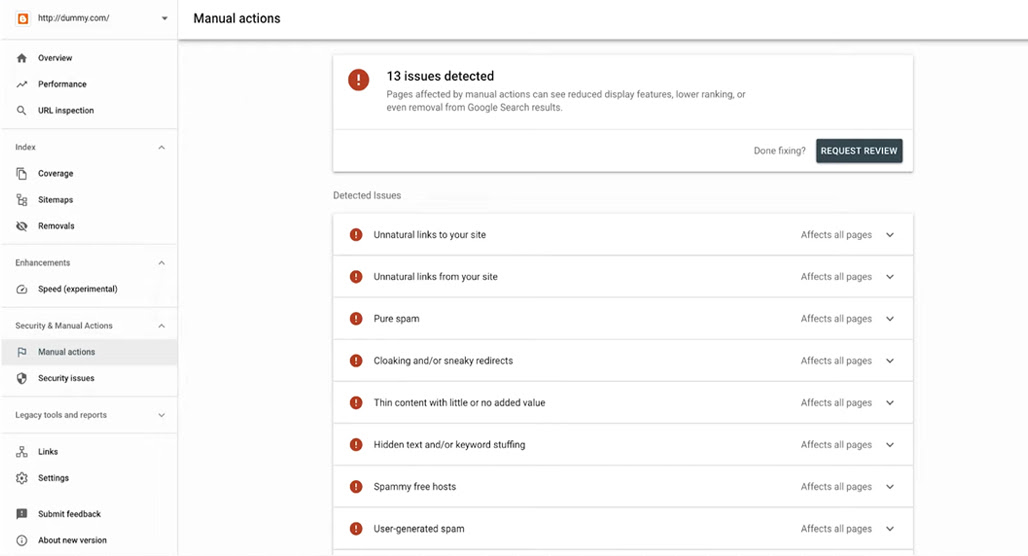The width and height of the screenshot is (1028, 556).
Task: Click the error icon beside Unnatural links from your site
Action: tap(355, 277)
